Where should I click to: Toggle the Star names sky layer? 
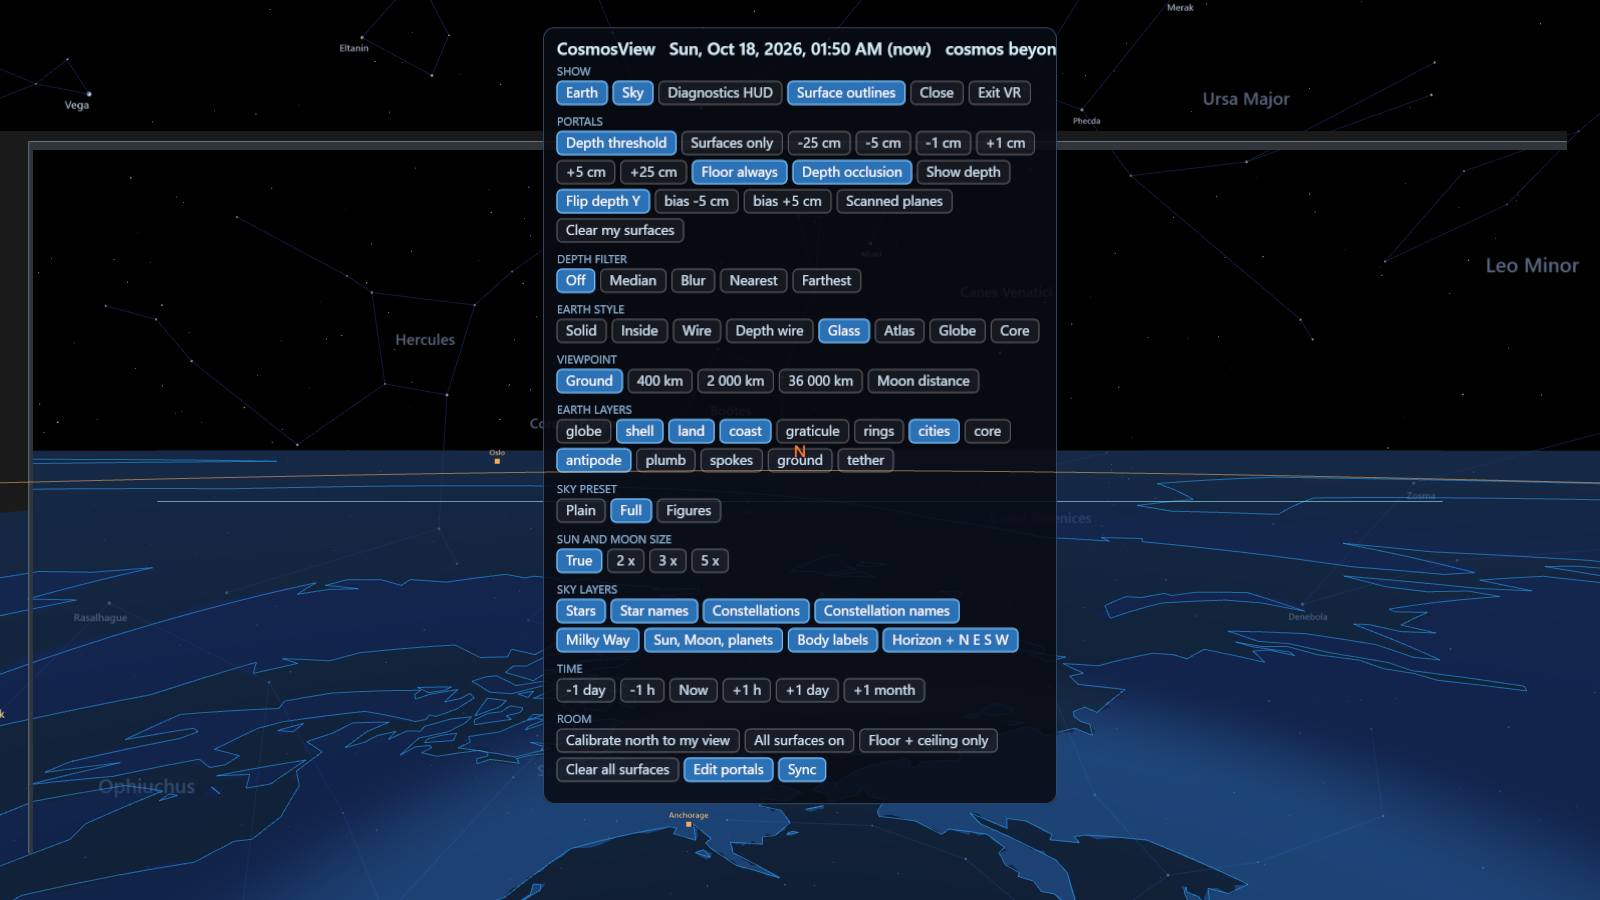click(x=654, y=611)
